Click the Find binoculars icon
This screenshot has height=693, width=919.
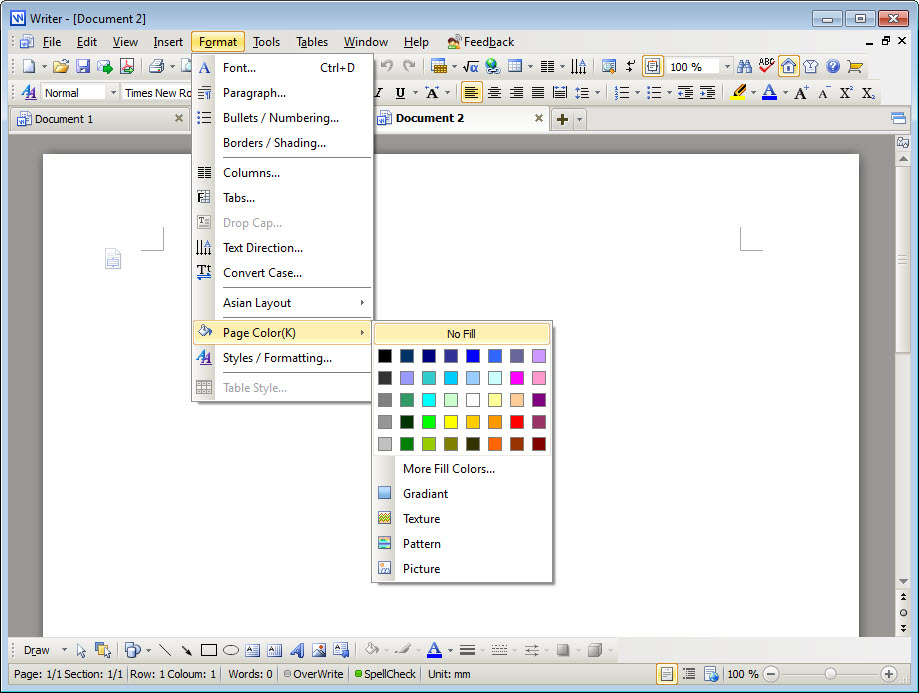point(744,67)
